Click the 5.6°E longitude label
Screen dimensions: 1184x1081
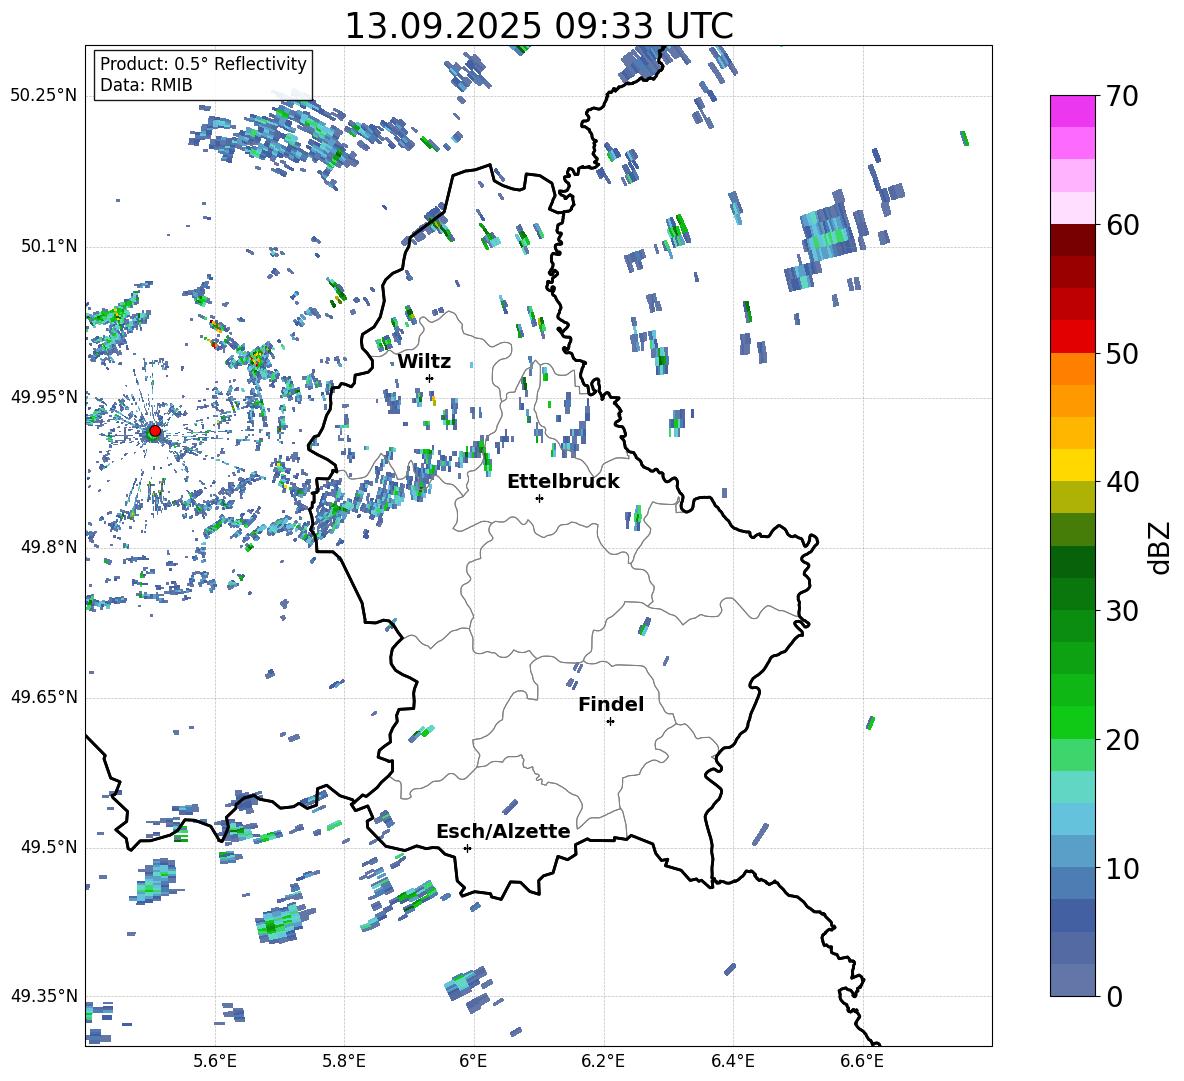(215, 1061)
